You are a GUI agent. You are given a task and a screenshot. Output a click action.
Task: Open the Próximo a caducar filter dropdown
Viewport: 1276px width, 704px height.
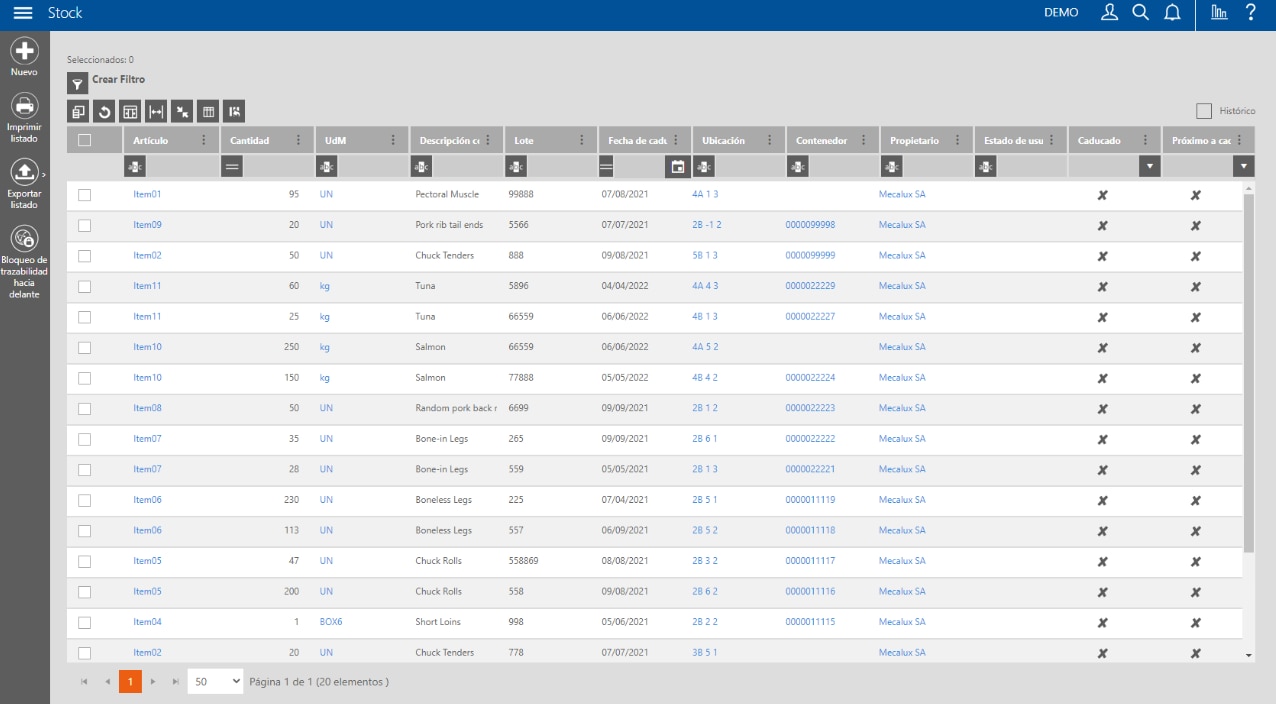tap(1244, 167)
